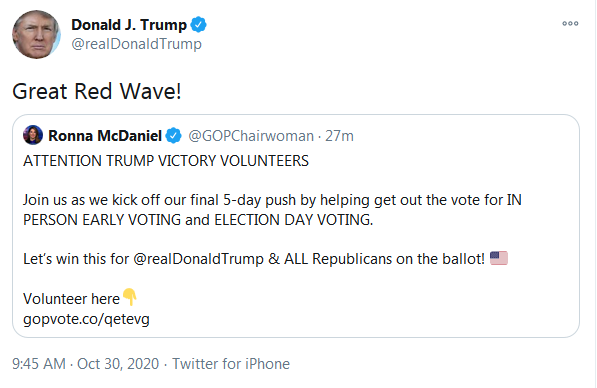The width and height of the screenshot is (597, 388).
Task: Open the Donald J. Trump display name
Action: pos(129,25)
